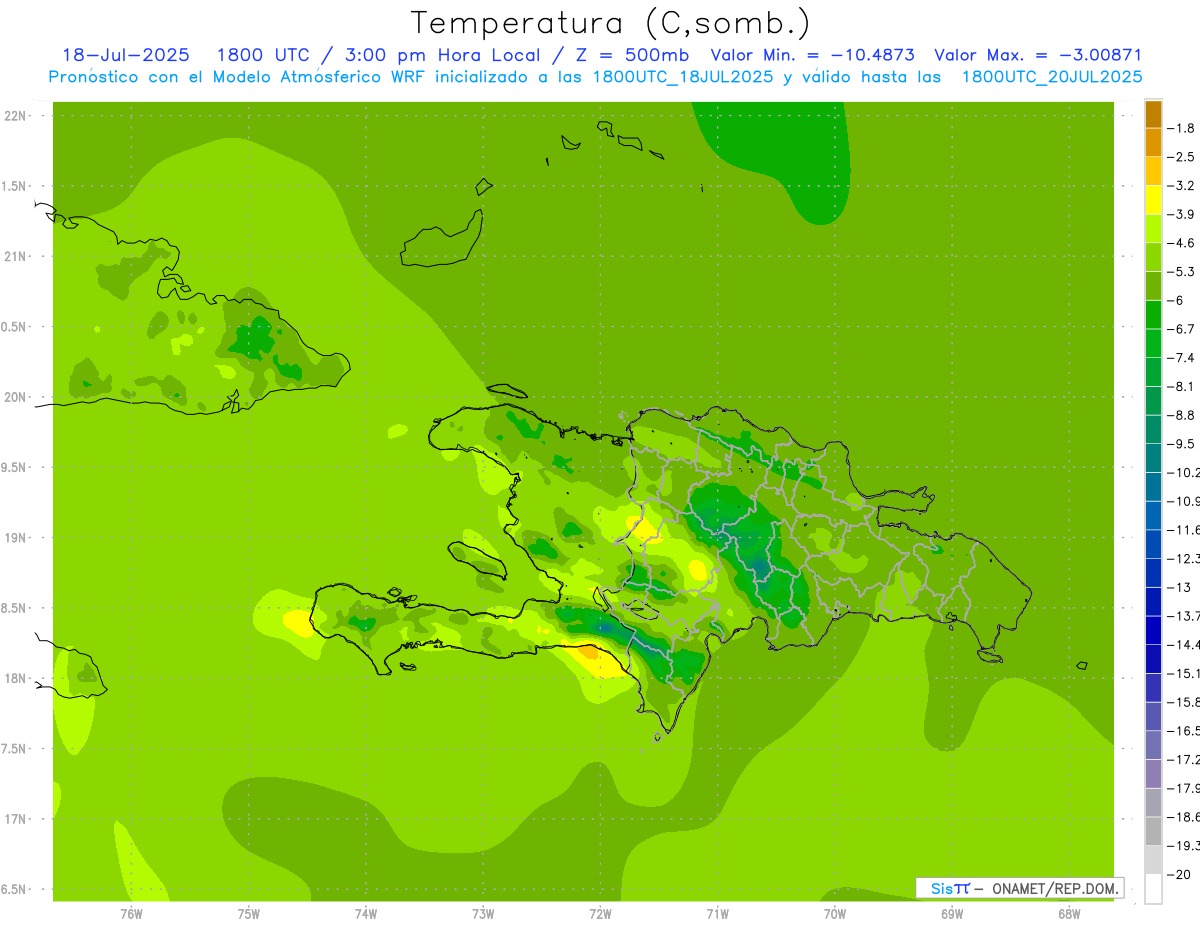The image size is (1200, 927).
Task: Click the orange legend swatch between -1.8 and -2.5
Action: point(1153,143)
